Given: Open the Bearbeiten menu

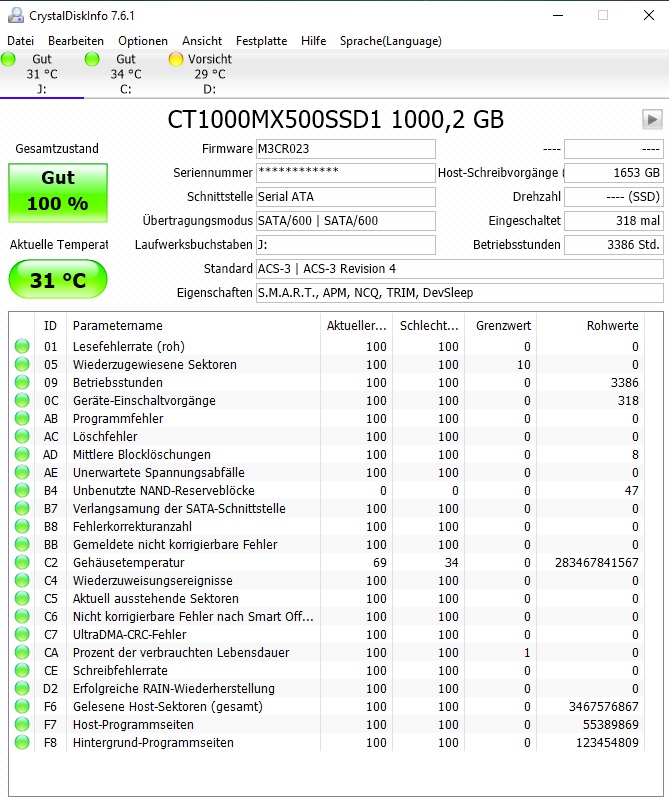Looking at the screenshot, I should tap(76, 41).
